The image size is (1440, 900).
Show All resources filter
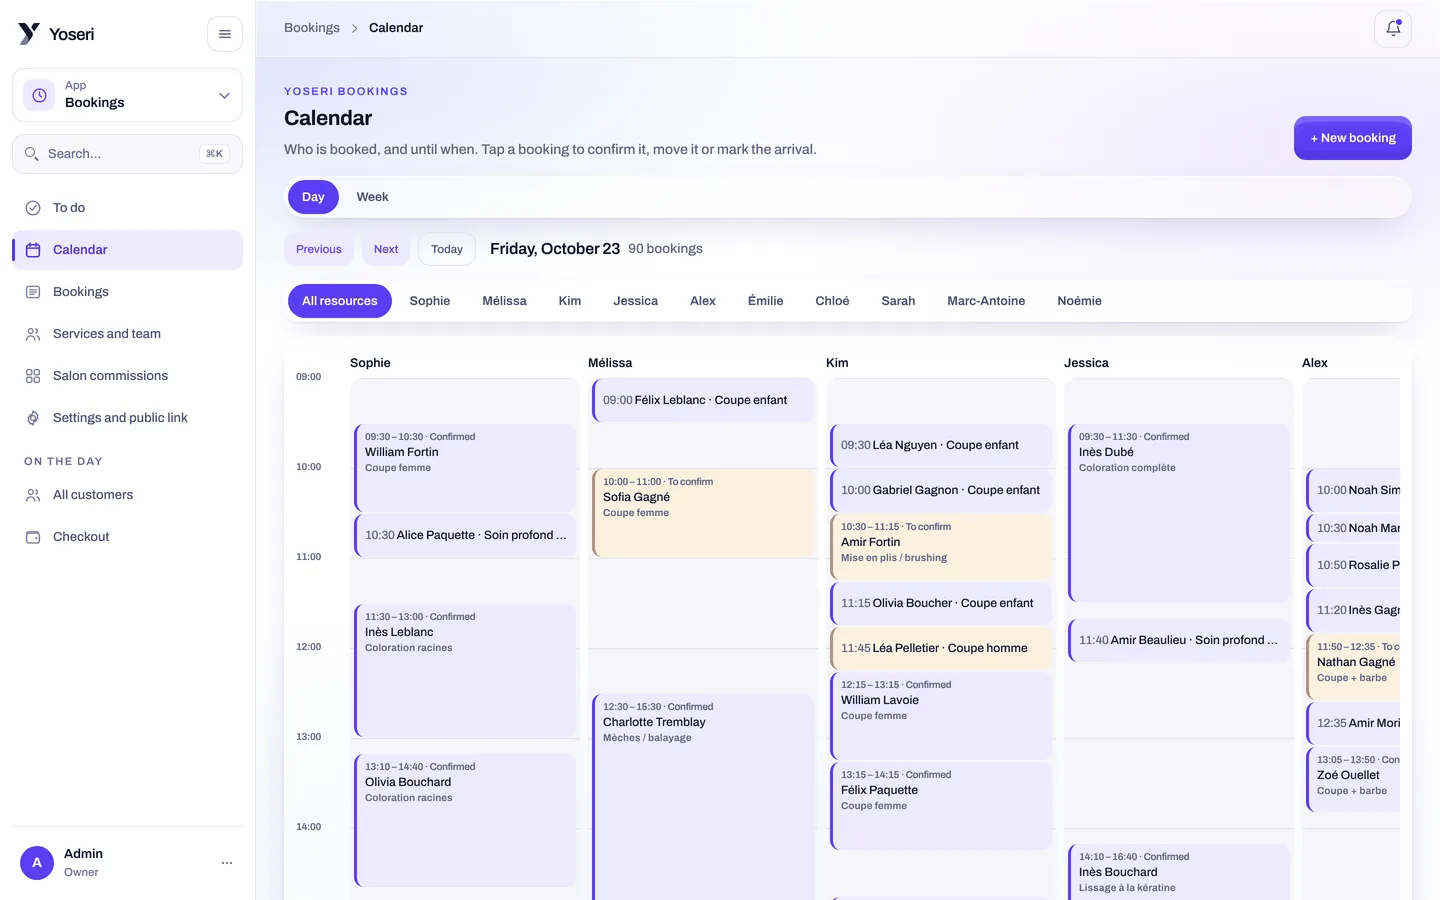tap(340, 301)
